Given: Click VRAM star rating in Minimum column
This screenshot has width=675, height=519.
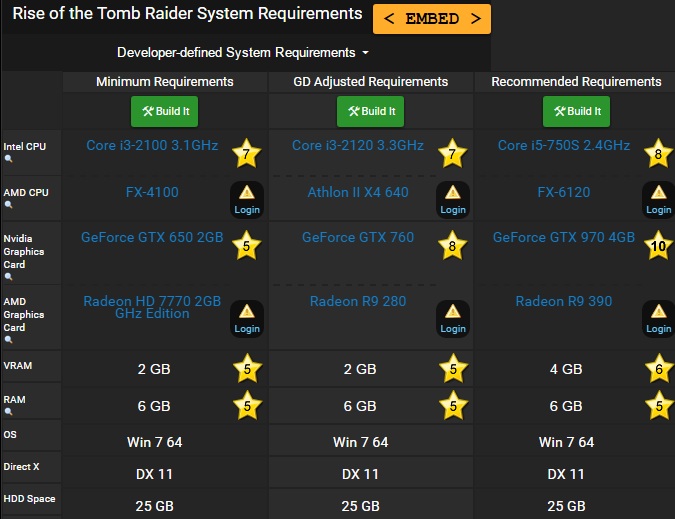Looking at the screenshot, I should coord(248,368).
